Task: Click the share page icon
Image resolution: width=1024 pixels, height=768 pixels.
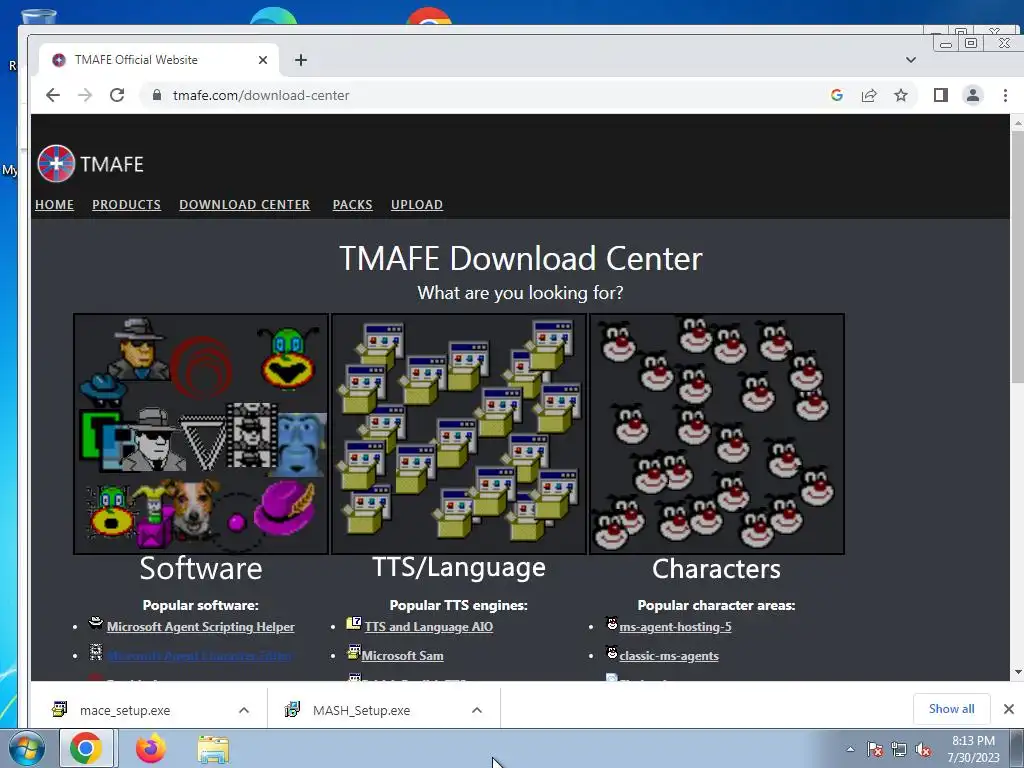Action: 869,95
